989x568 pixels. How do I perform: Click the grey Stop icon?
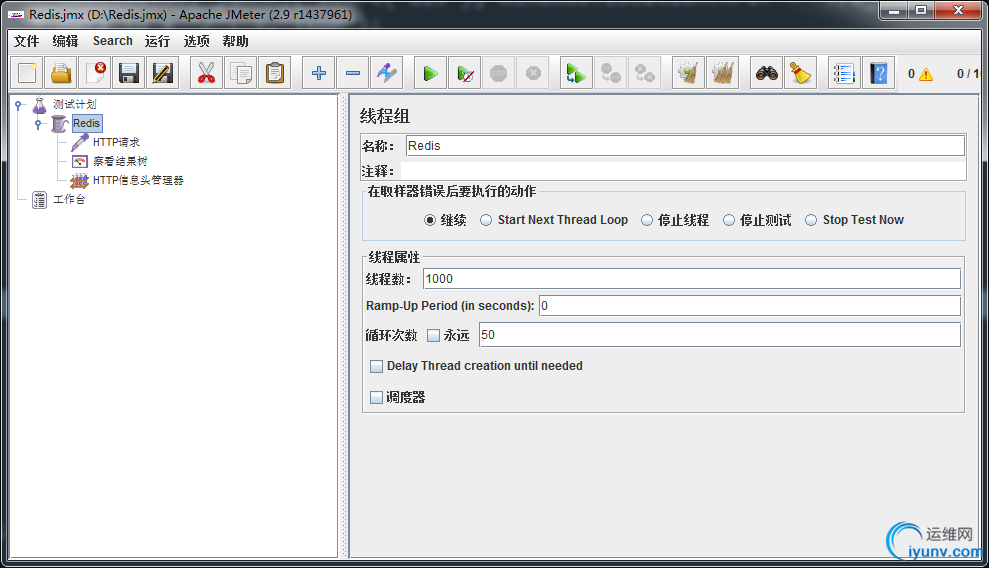[x=499, y=73]
